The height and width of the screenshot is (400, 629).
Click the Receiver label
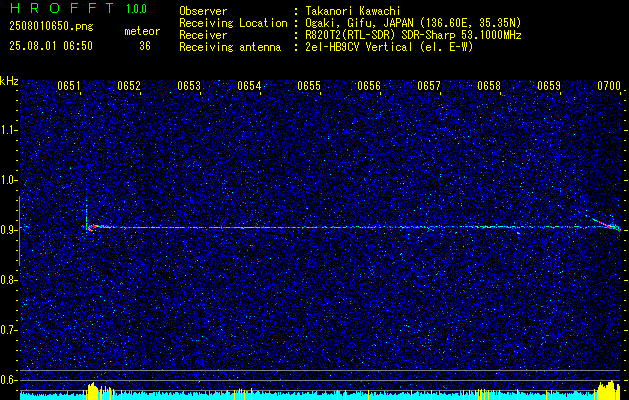203,35
